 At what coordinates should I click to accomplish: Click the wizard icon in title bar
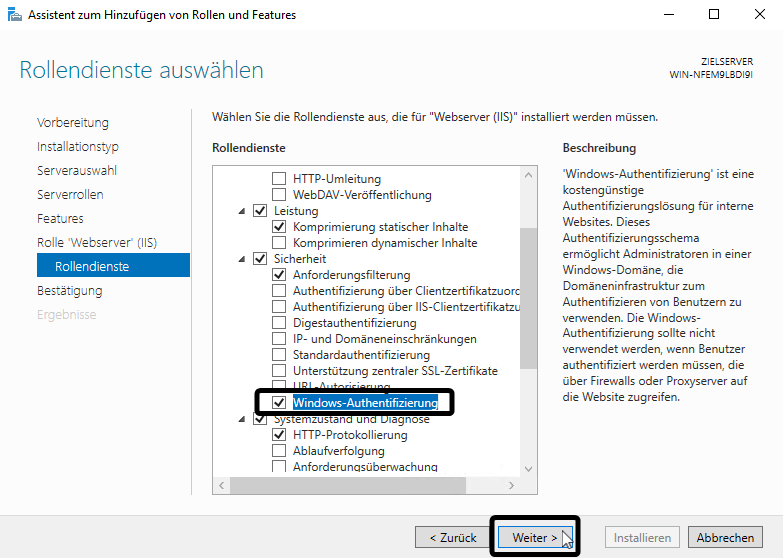click(14, 14)
